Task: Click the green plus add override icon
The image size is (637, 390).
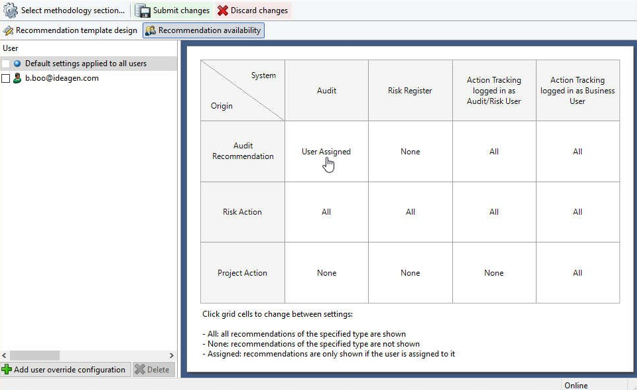Action: coord(6,369)
